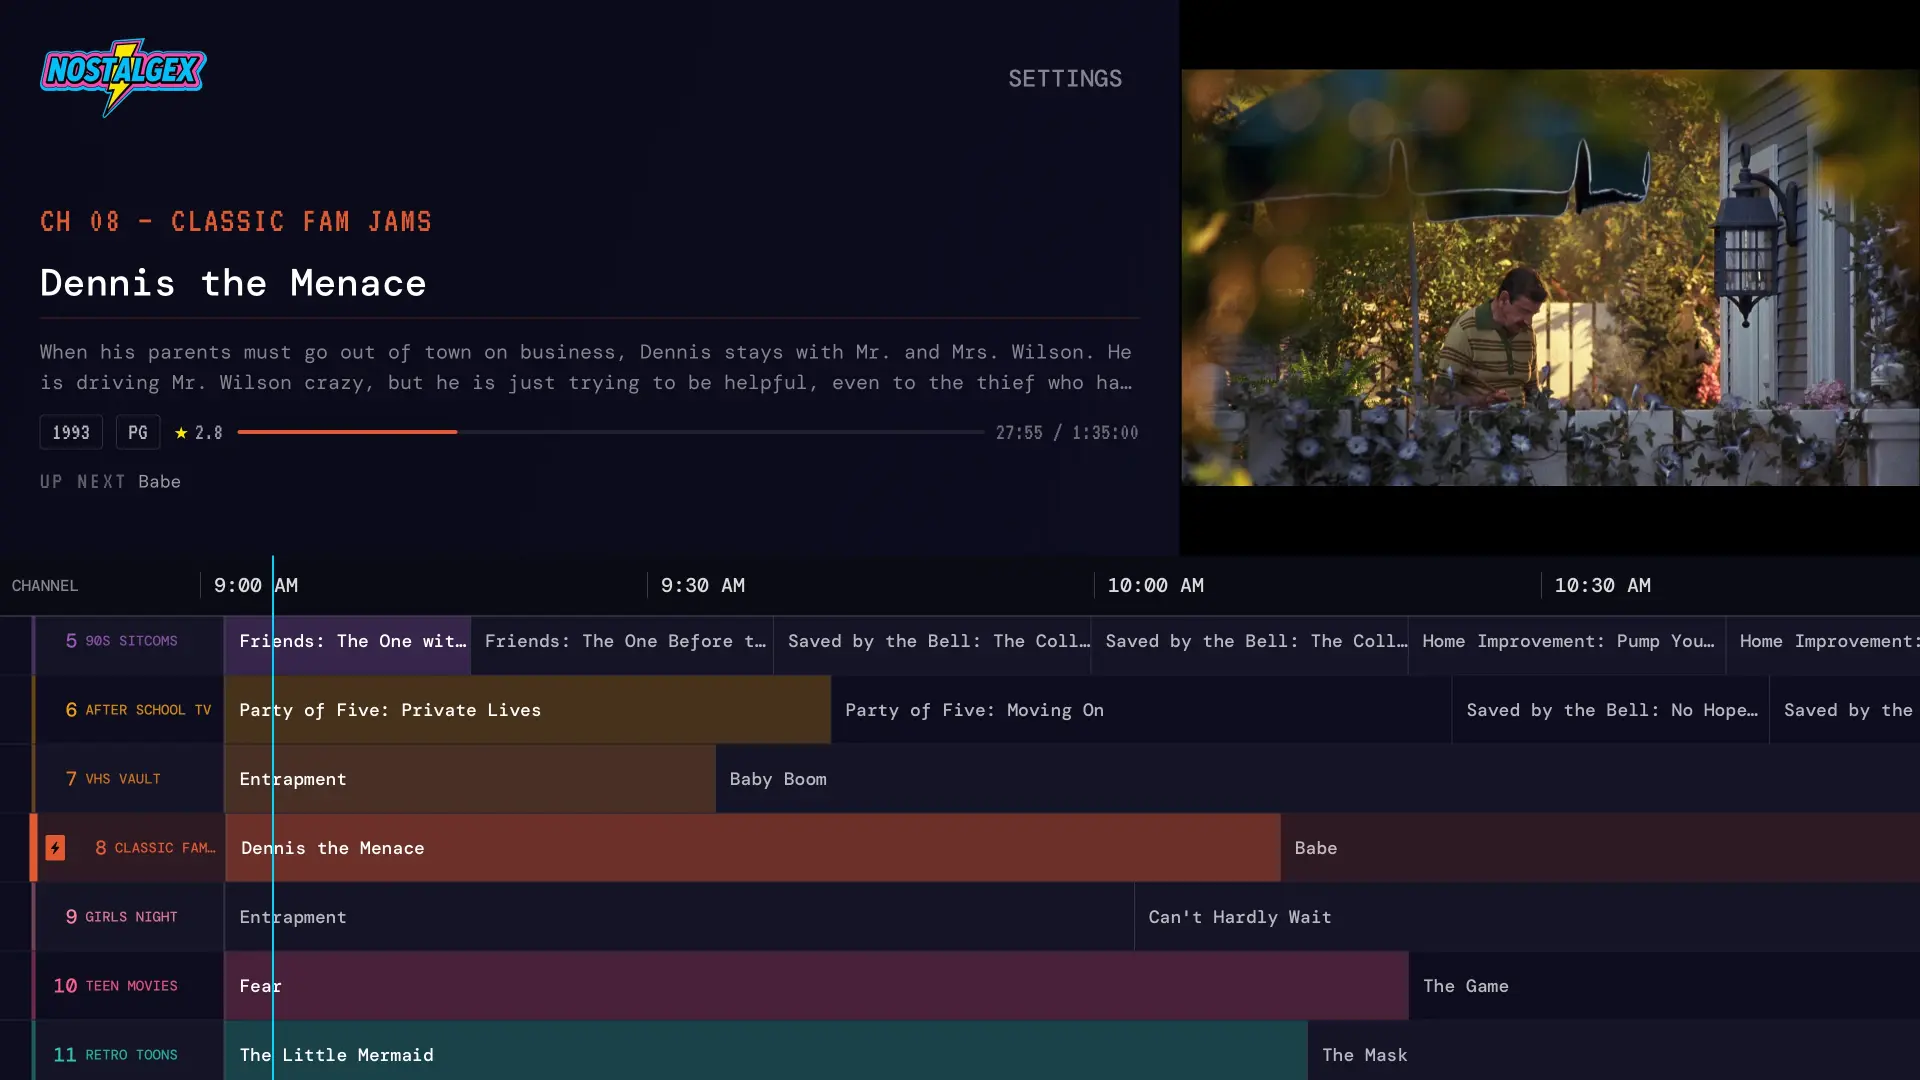Click the 10:00 AM time marker
Screen dimensions: 1920x1080
click(x=1156, y=586)
